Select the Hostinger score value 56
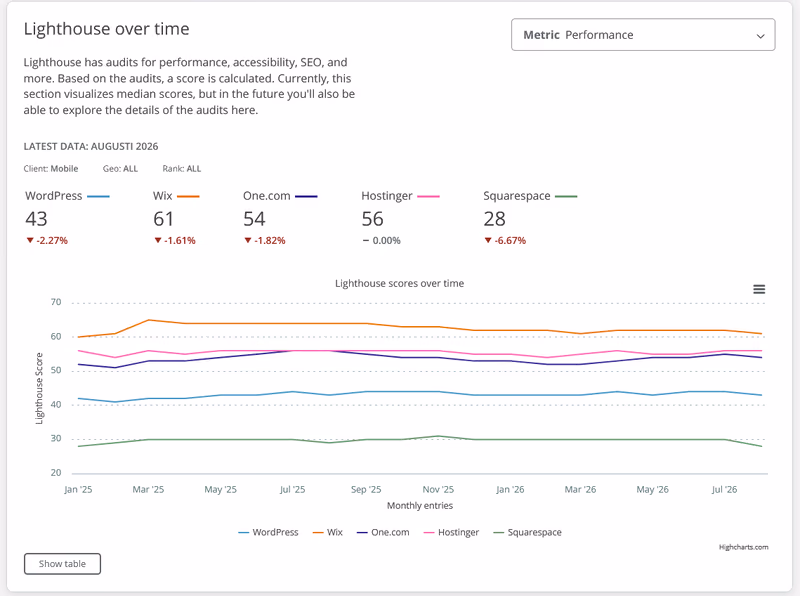800x596 pixels. pos(372,219)
